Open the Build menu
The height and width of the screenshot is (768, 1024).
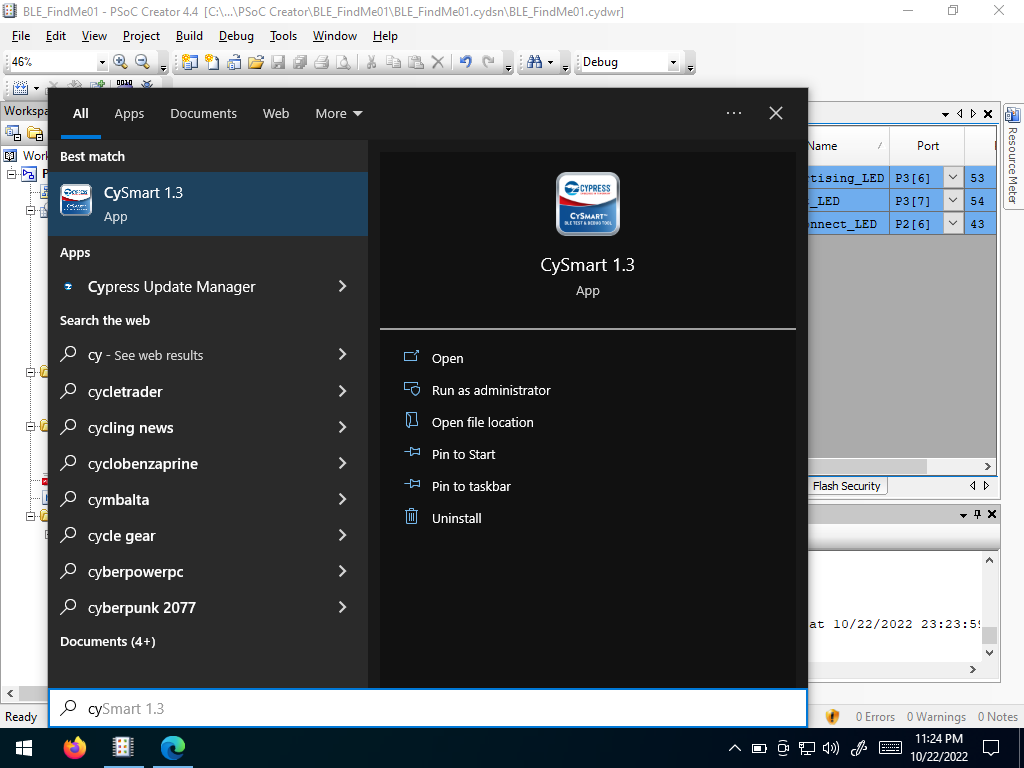coord(189,36)
